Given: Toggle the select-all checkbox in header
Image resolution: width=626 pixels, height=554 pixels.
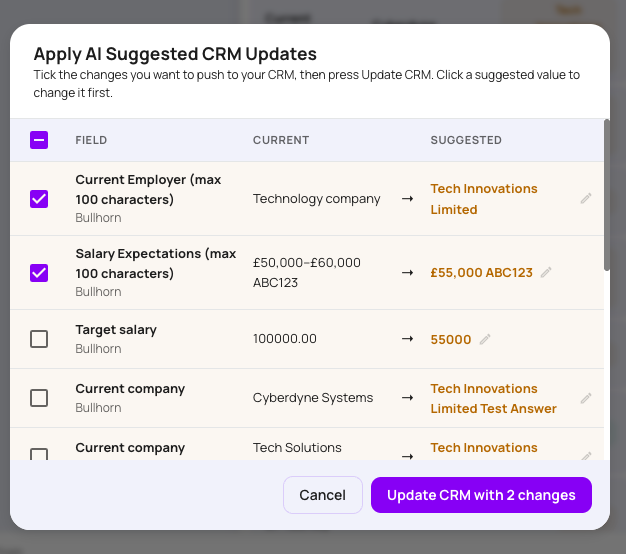Looking at the screenshot, I should point(39,140).
